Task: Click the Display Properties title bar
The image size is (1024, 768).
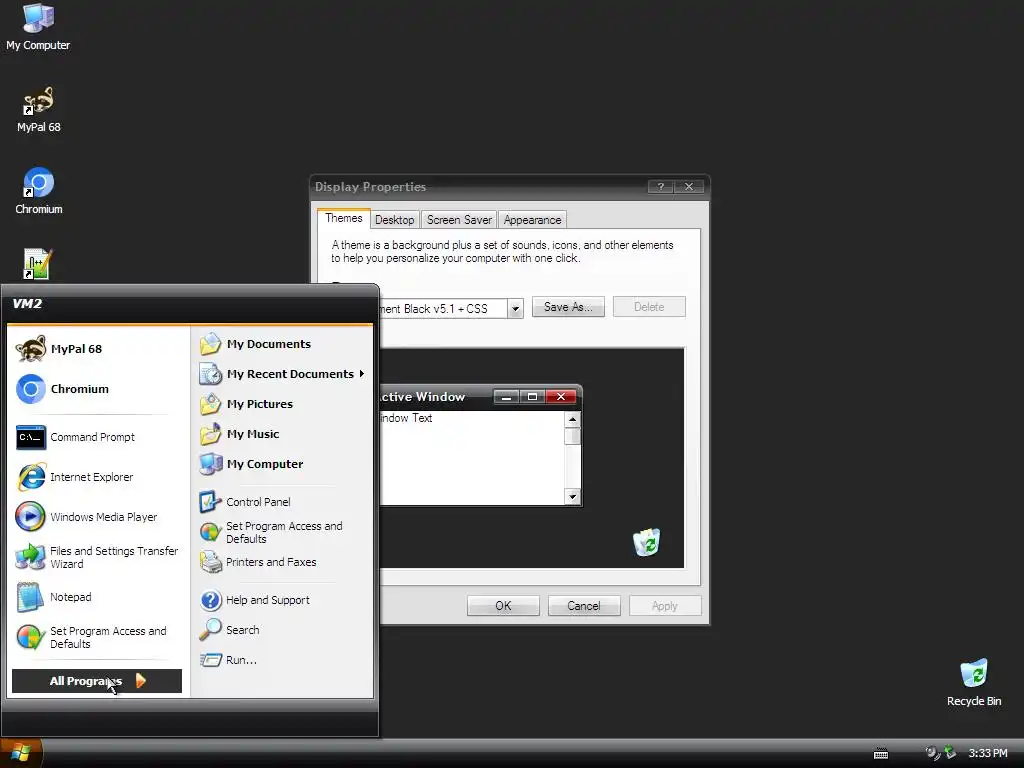Action: click(x=480, y=187)
